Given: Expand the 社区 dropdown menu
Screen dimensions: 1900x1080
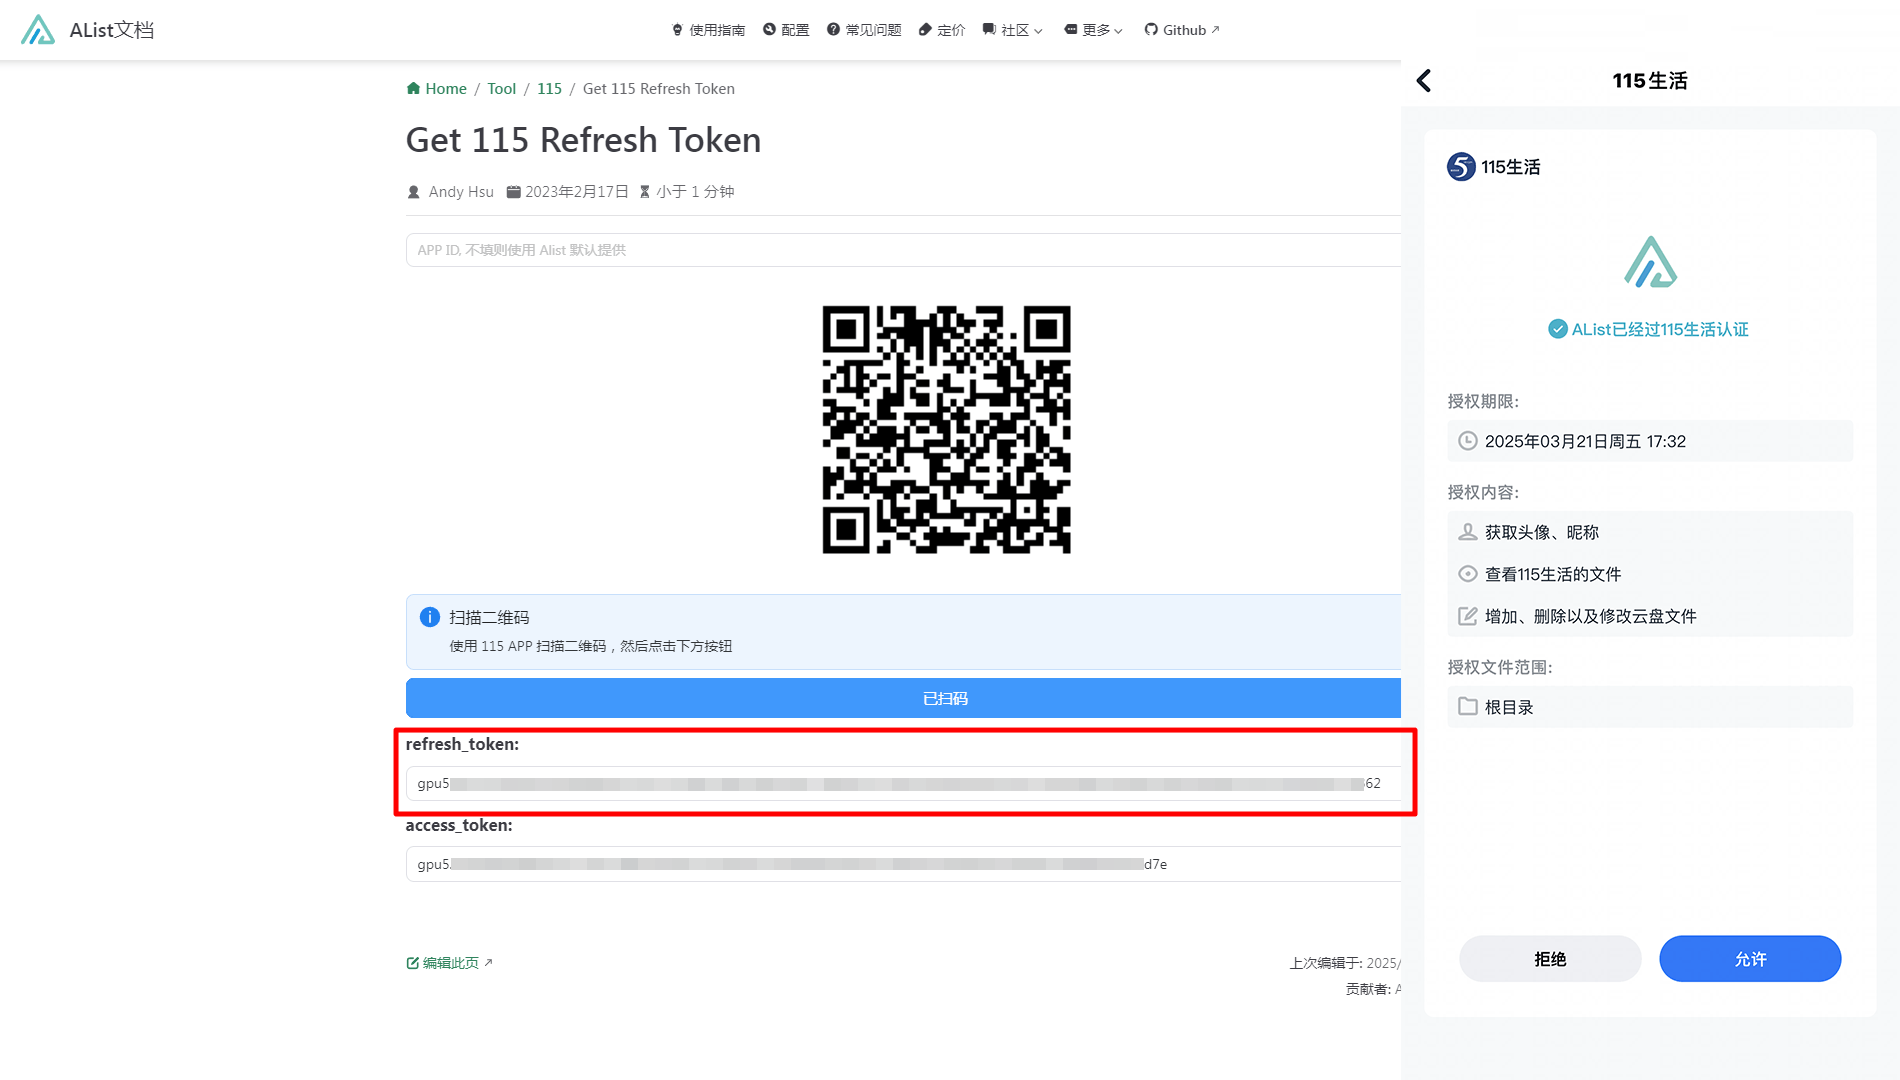Looking at the screenshot, I should point(1013,30).
